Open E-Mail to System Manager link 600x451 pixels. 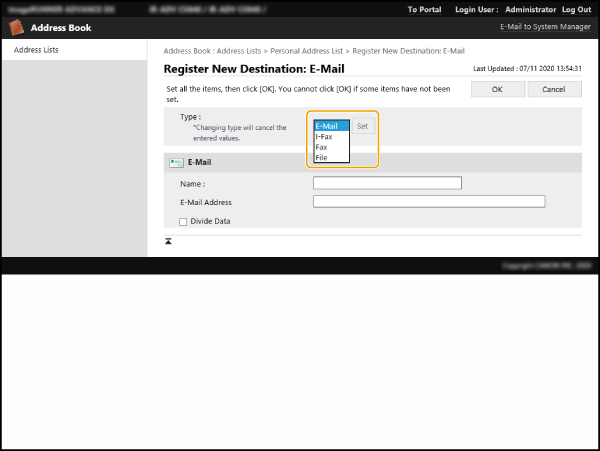(x=542, y=28)
